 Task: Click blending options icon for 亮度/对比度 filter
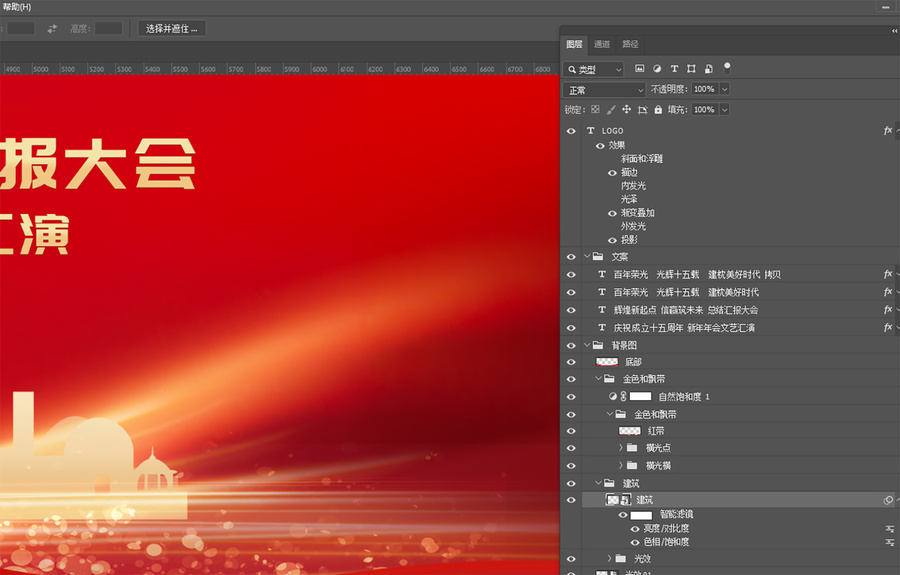pyautogui.click(x=890, y=529)
